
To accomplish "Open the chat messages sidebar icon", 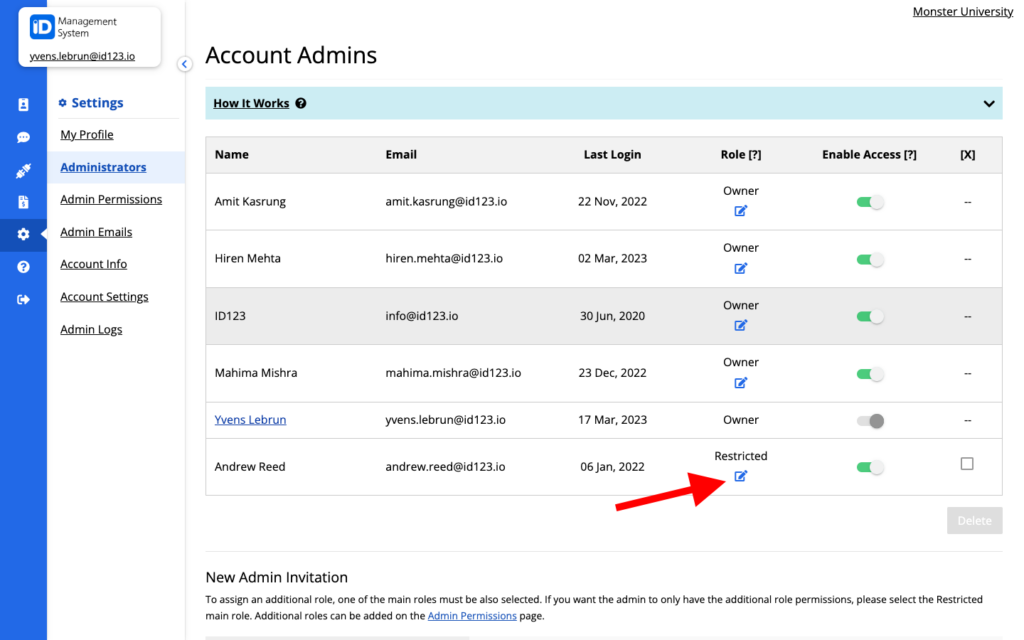I will (23, 137).
